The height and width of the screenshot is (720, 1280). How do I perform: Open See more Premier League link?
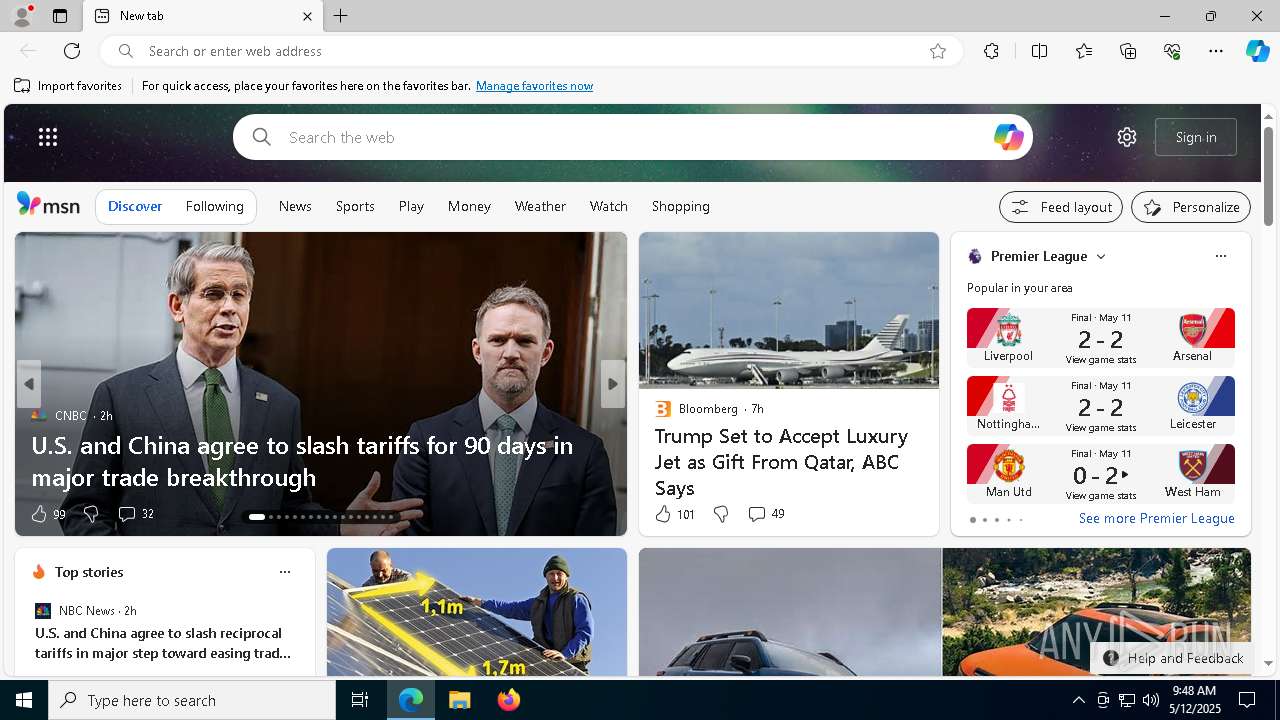click(x=1157, y=518)
